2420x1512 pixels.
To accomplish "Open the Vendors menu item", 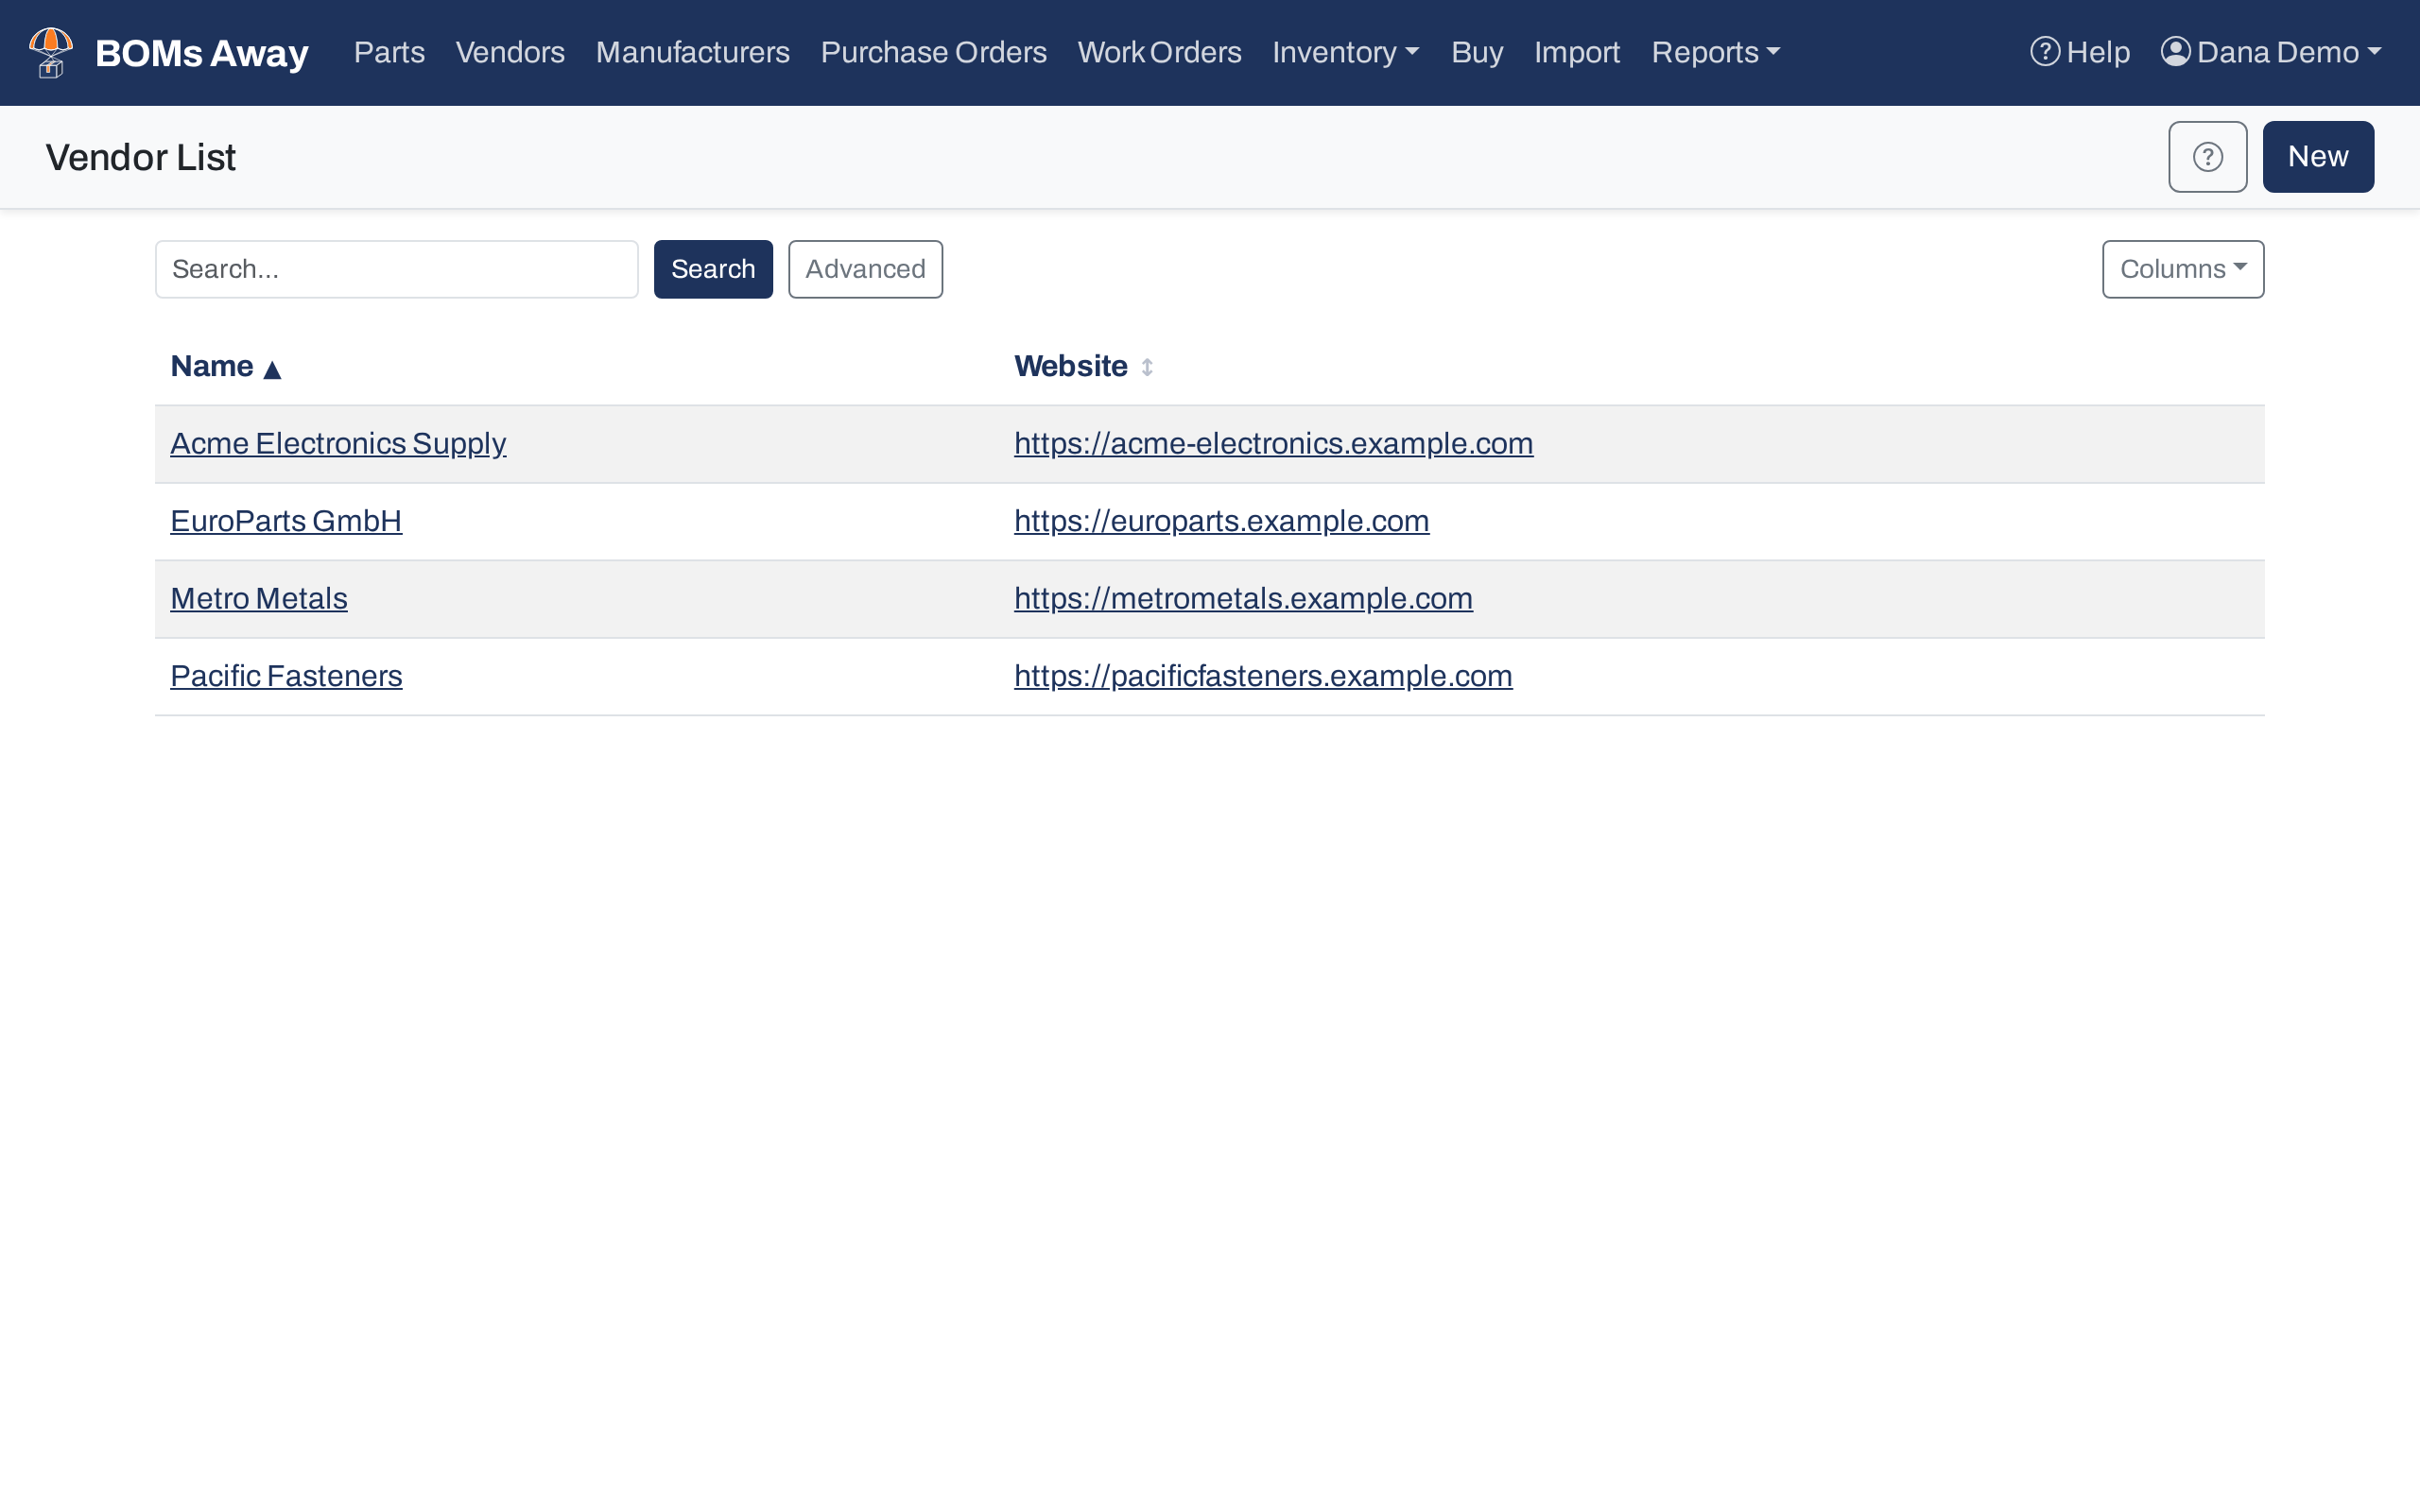I will click(510, 52).
